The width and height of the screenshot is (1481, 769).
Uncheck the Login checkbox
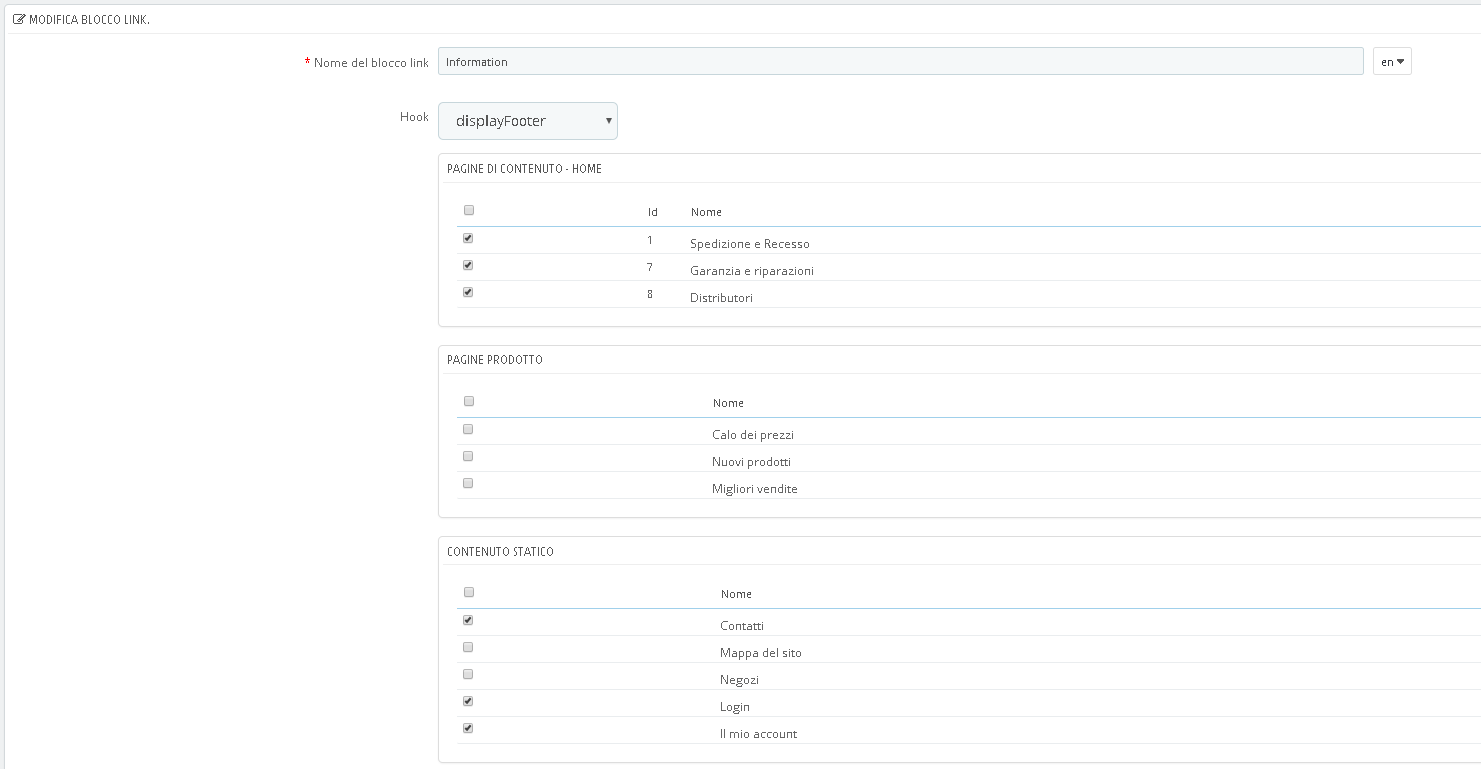pos(468,701)
